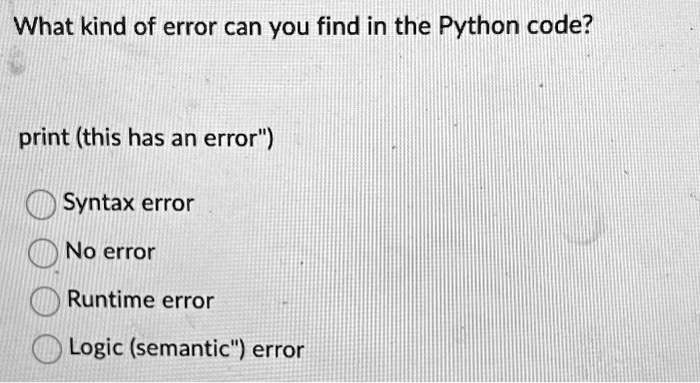Screen dimensions: 700x383
Task: Choose the No error radio option
Action: pyautogui.click(x=43, y=253)
